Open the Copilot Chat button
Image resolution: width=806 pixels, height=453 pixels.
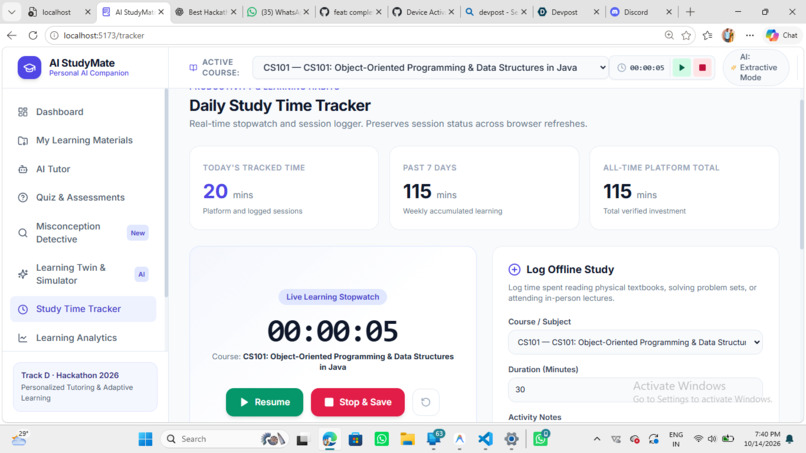[782, 35]
